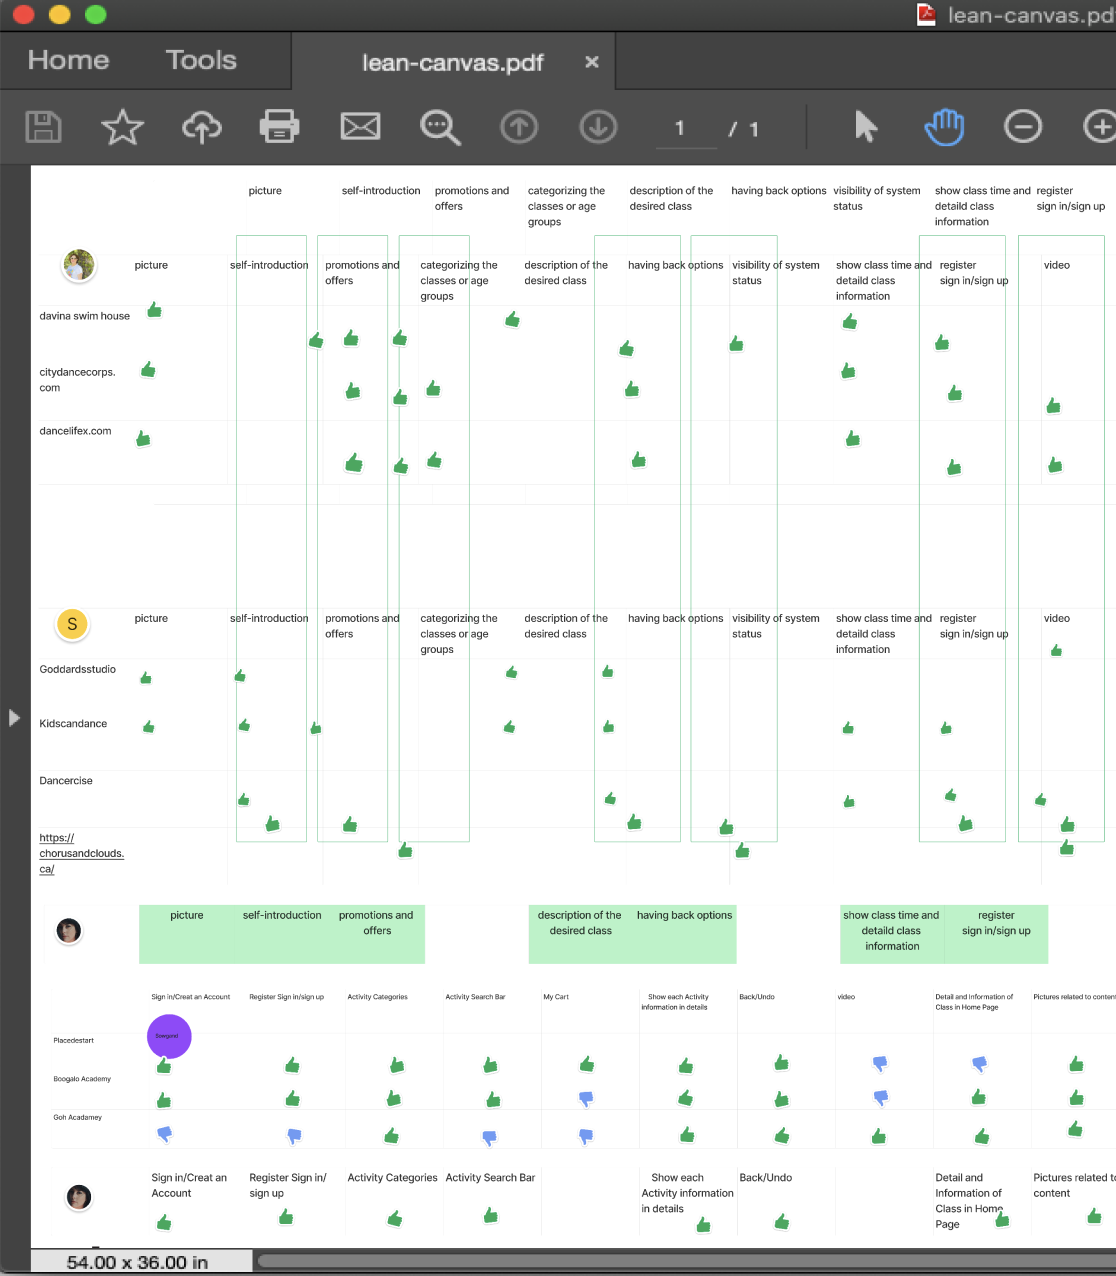Open the chorusandclouds.ca hyperlink

click(x=81, y=853)
